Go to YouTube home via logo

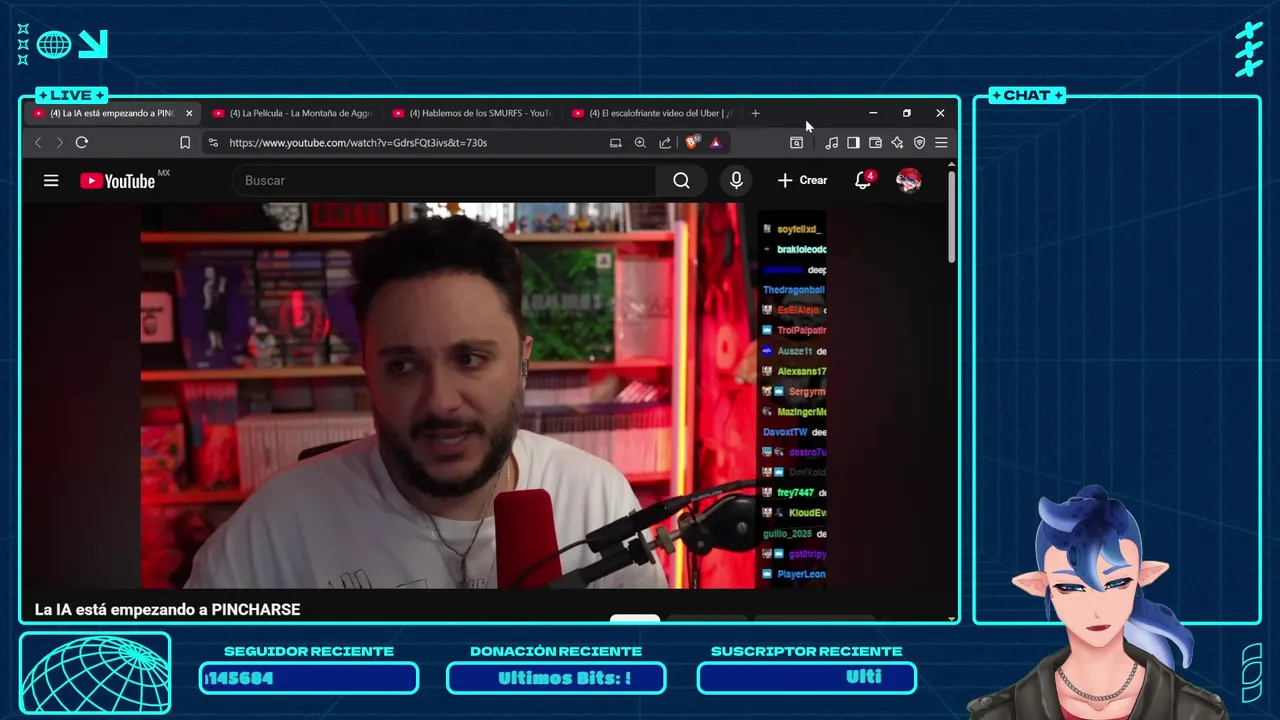118,181
